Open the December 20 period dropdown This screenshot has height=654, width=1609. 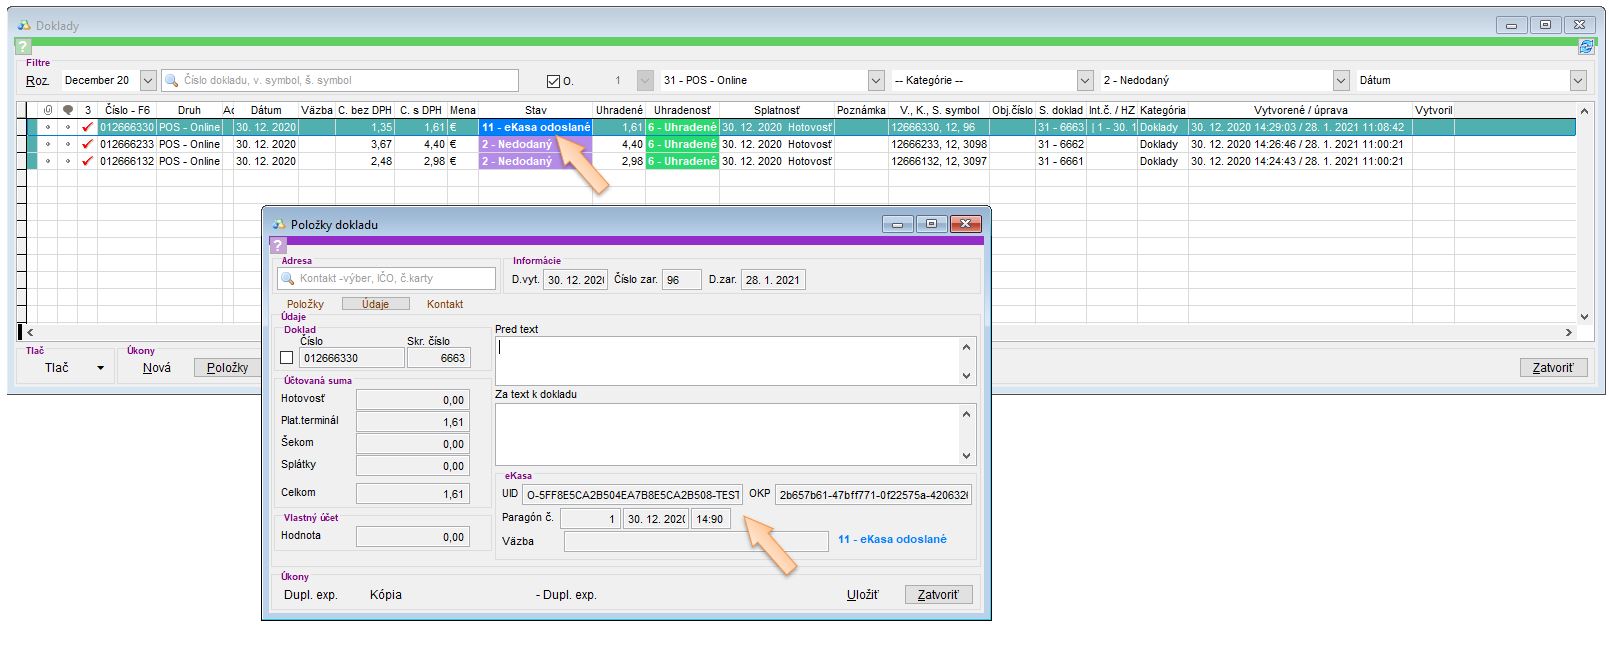[148, 81]
